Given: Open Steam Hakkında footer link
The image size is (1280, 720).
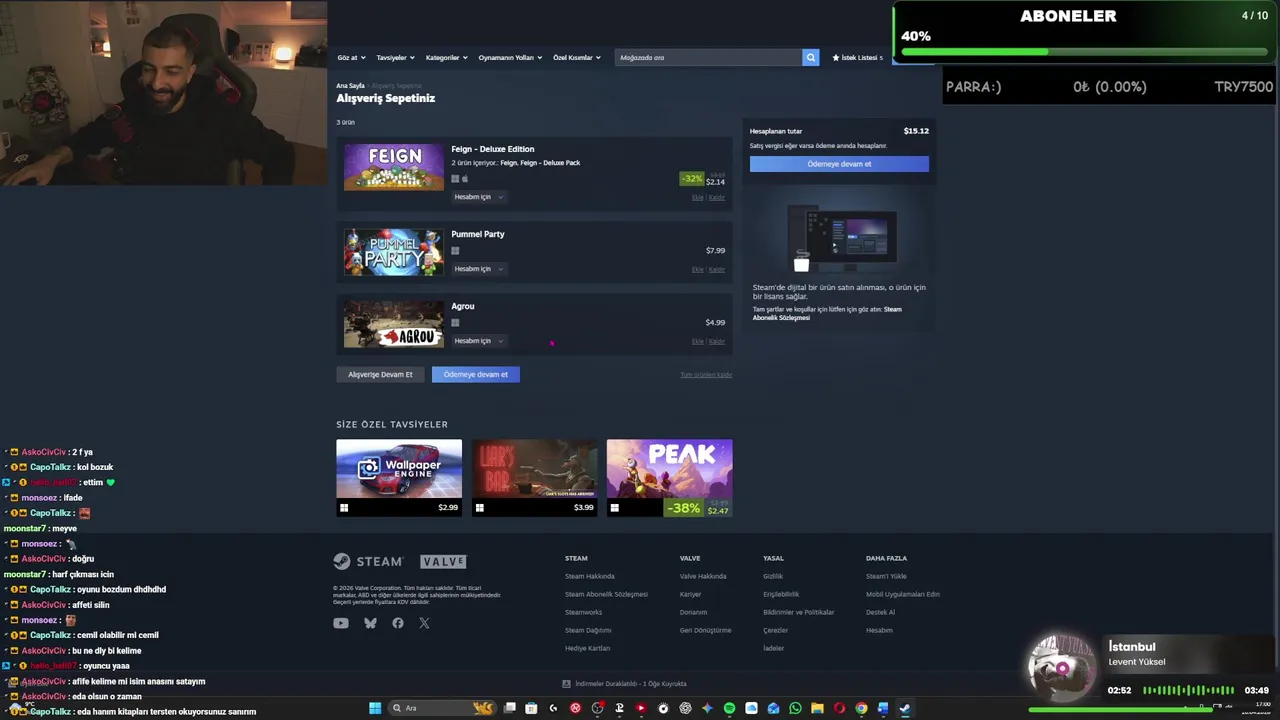Looking at the screenshot, I should point(589,576).
